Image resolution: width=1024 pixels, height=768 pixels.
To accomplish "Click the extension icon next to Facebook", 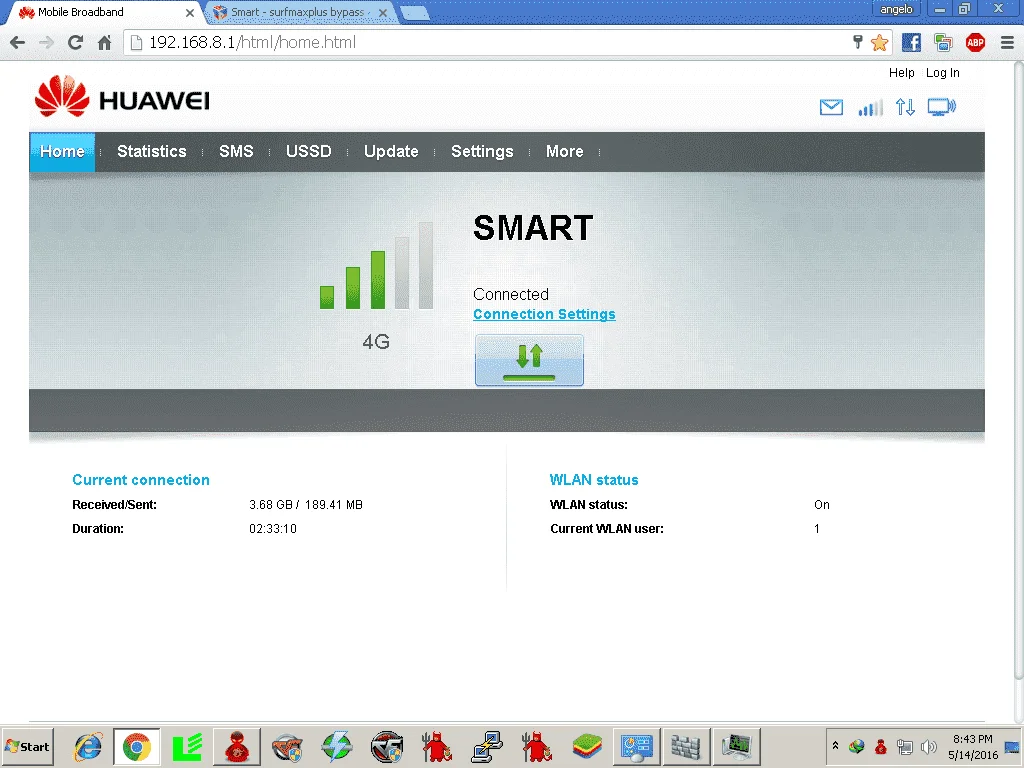I will [943, 42].
